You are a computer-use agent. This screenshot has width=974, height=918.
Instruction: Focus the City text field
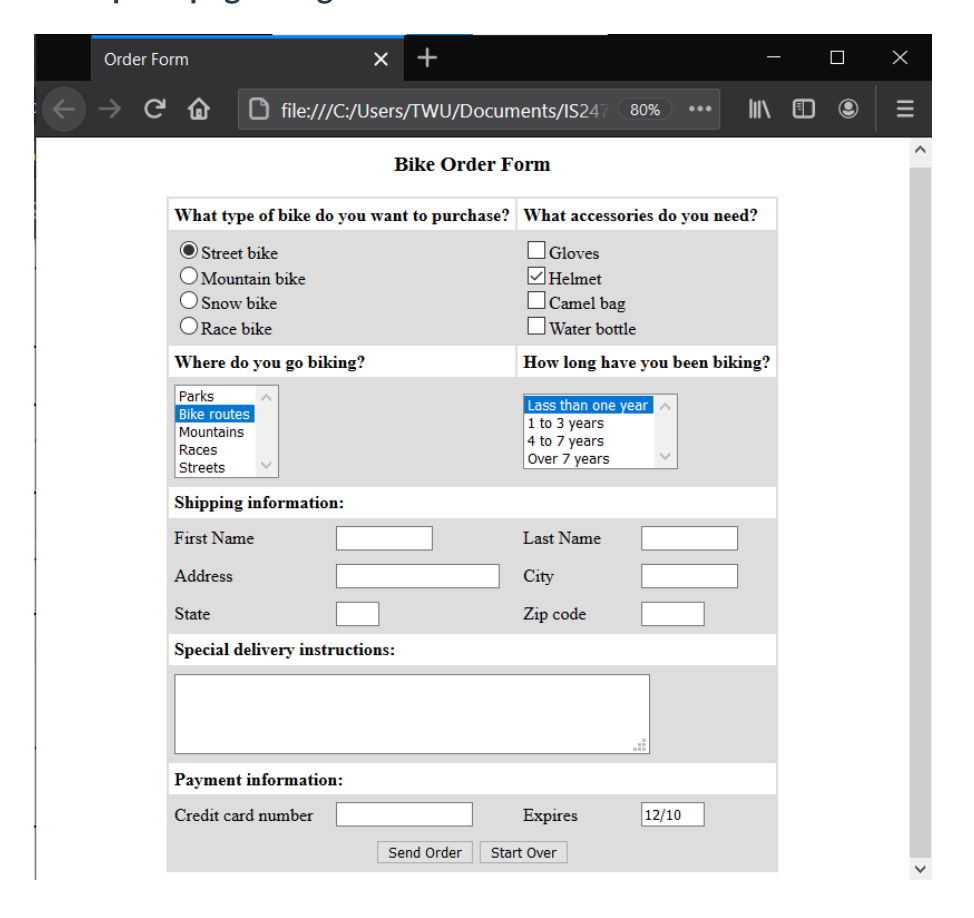click(690, 576)
